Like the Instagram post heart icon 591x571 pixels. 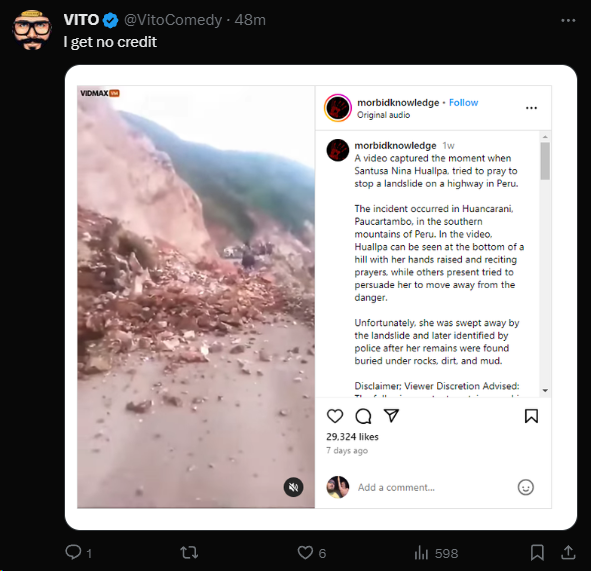point(335,416)
